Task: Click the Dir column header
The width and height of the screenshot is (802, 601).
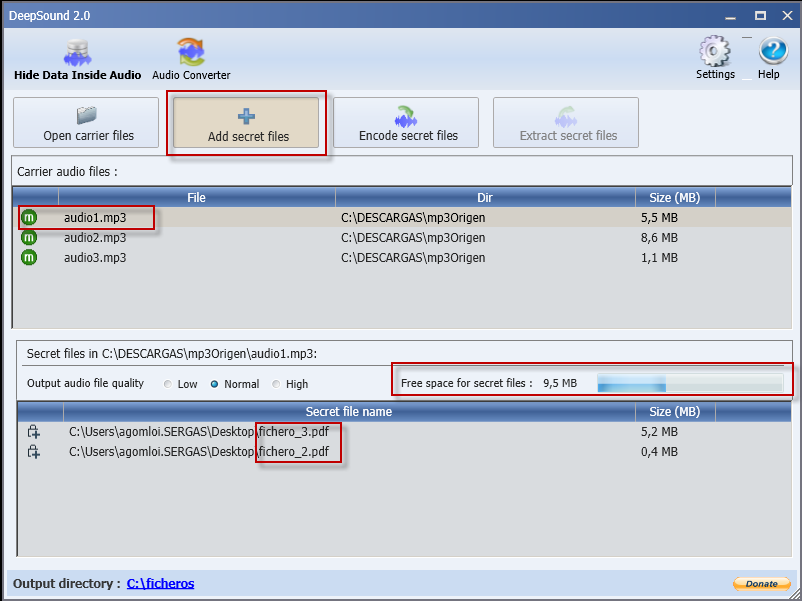Action: [x=485, y=197]
